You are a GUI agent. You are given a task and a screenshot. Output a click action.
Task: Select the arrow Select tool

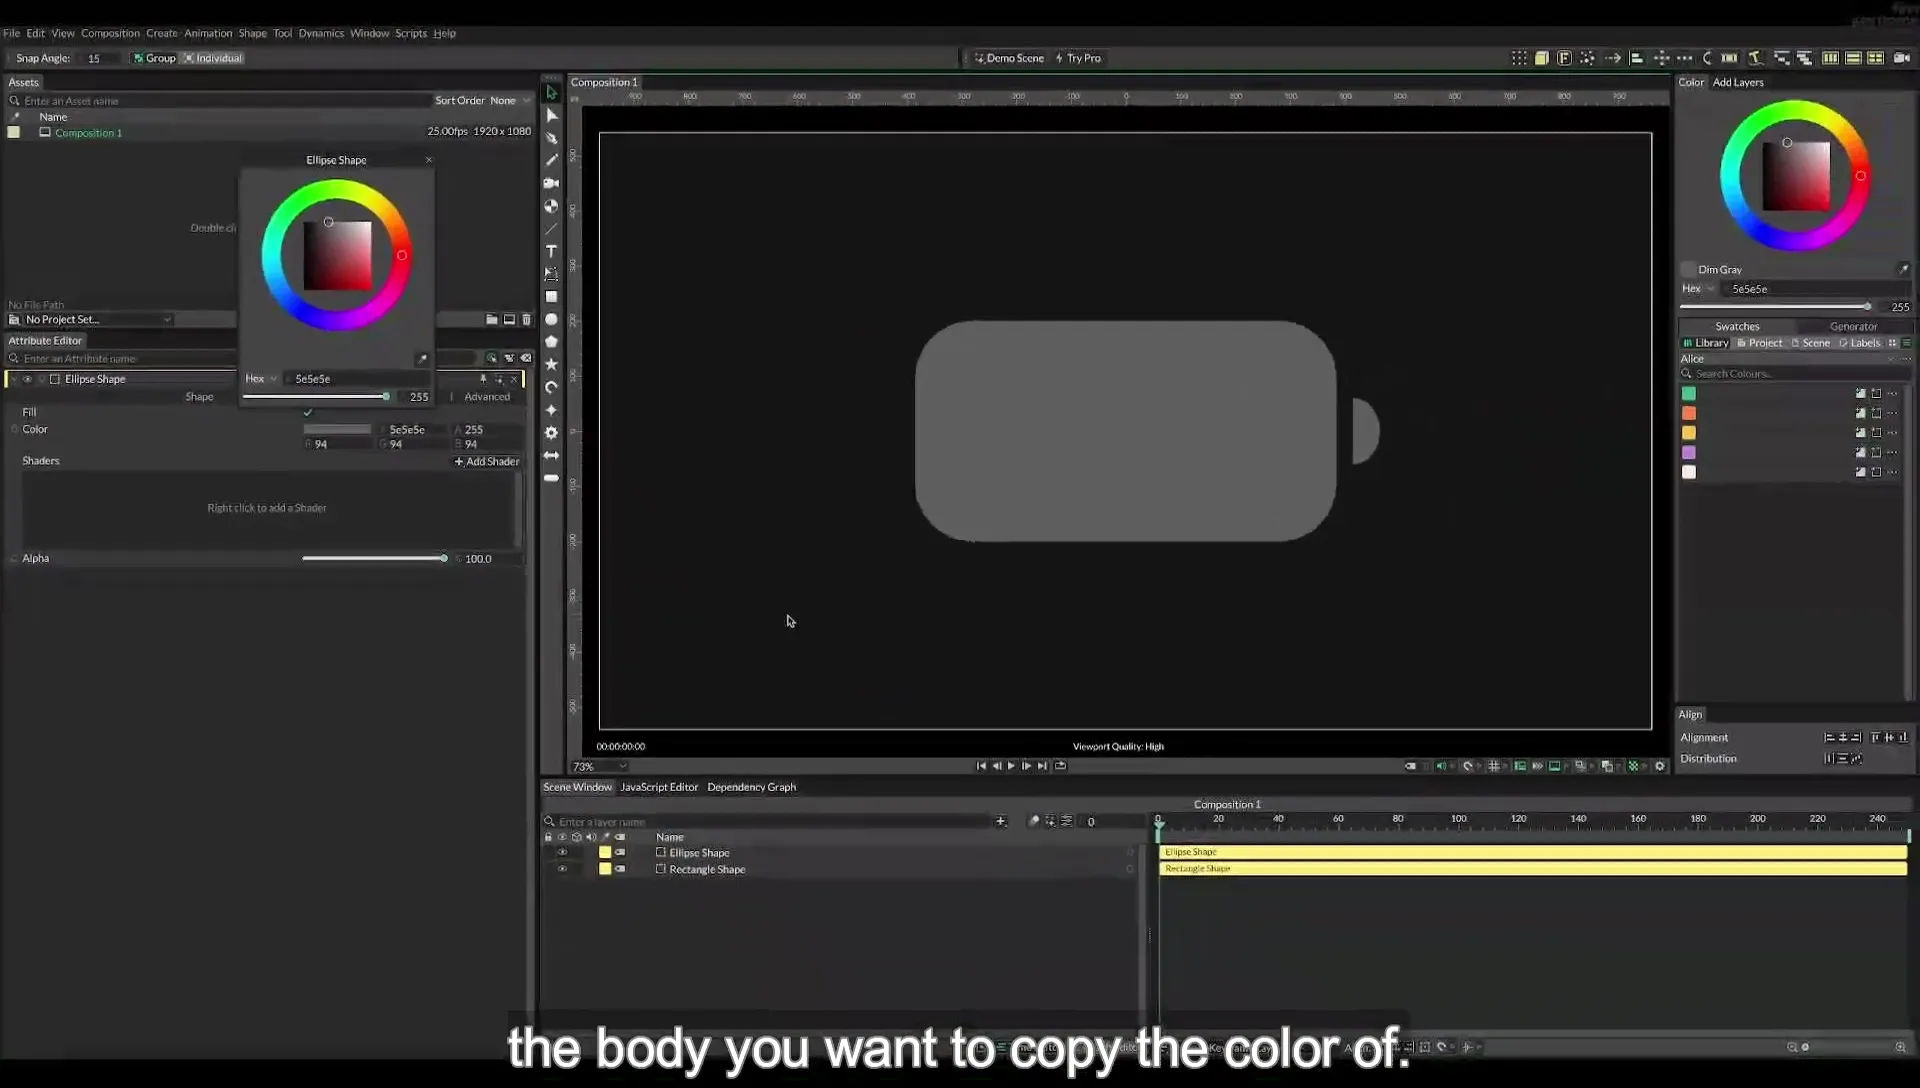tap(551, 93)
